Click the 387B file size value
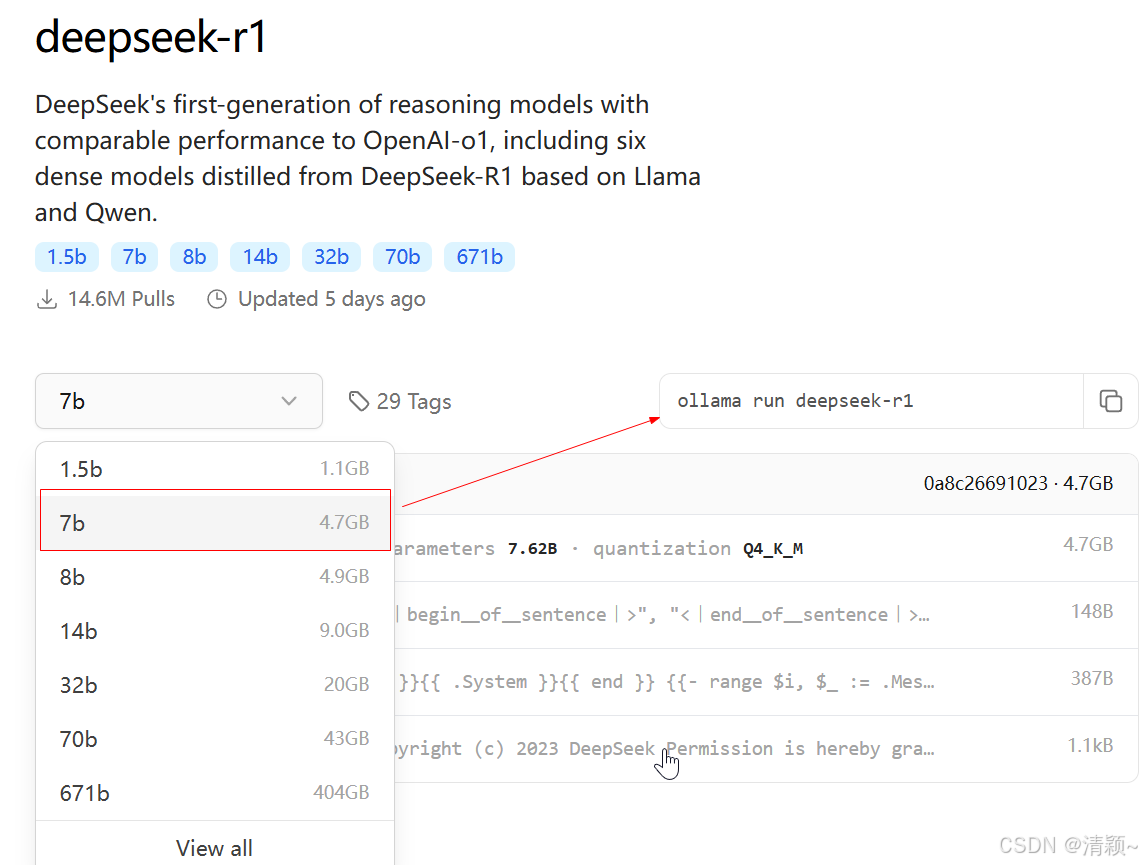Image resolution: width=1142 pixels, height=865 pixels. click(x=1092, y=679)
